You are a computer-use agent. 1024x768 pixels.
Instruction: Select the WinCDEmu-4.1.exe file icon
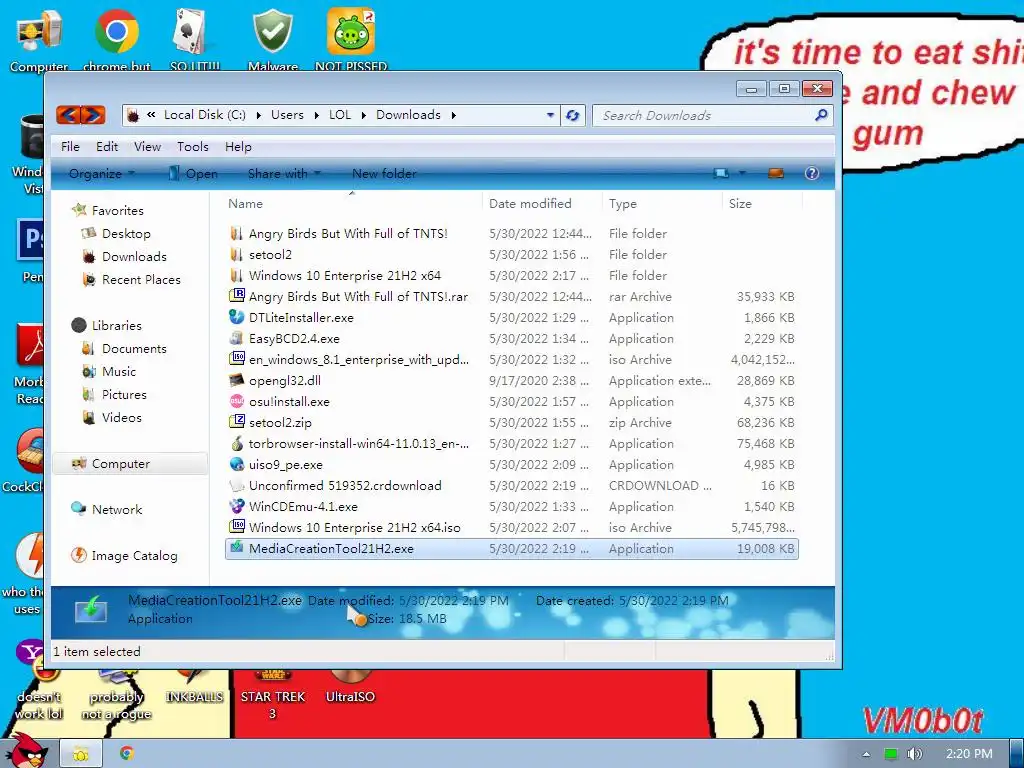click(x=236, y=506)
